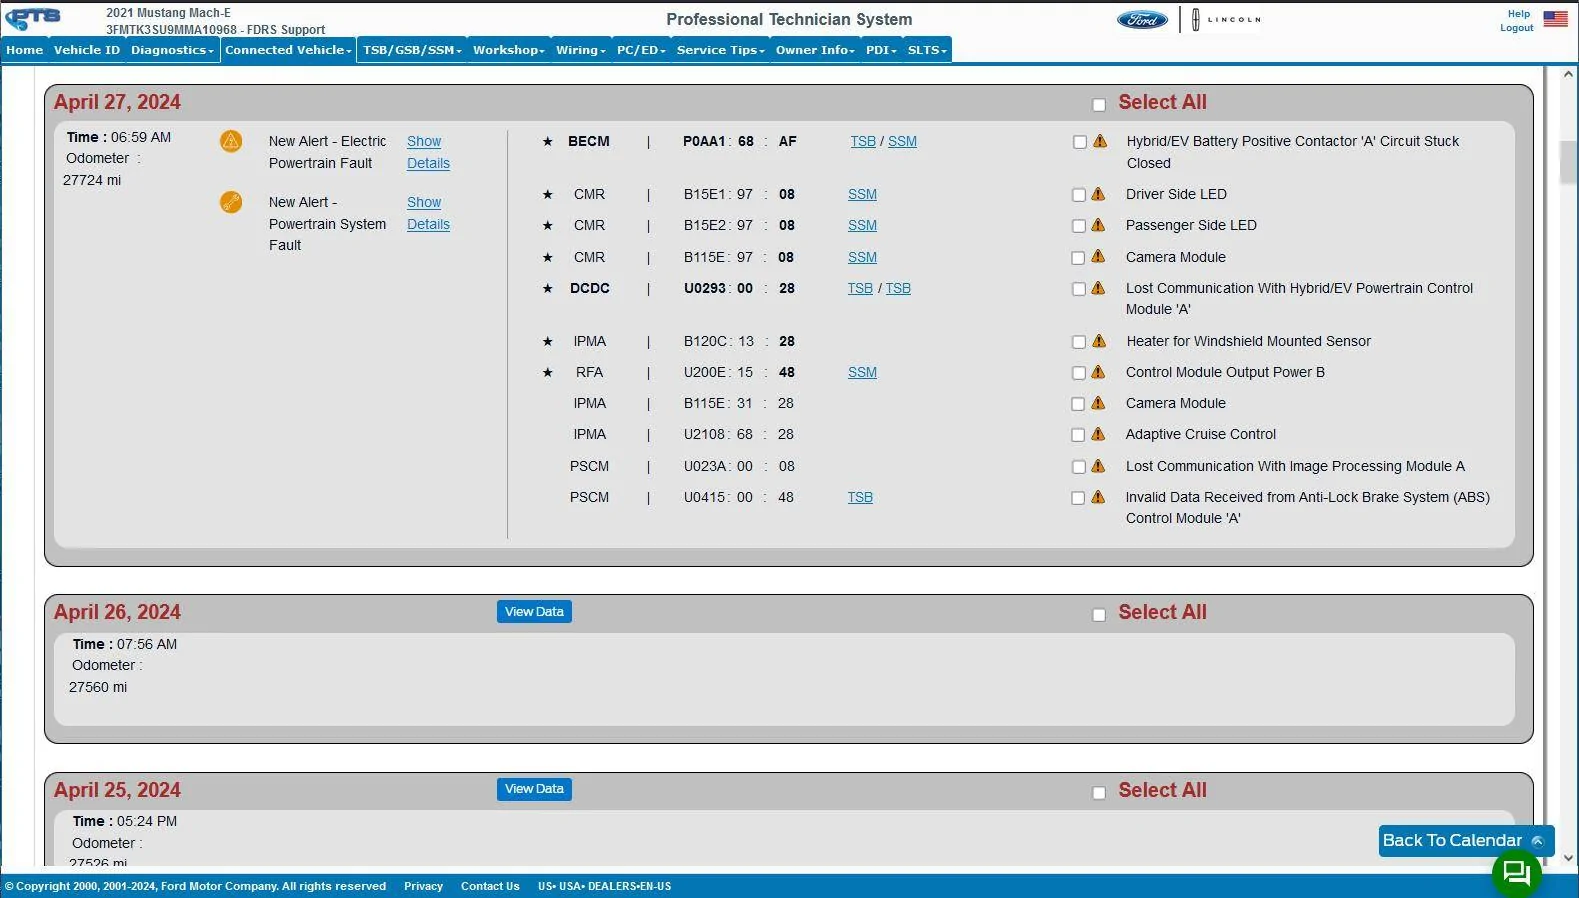
Task: Tick checkbox for Driver Side LED
Action: [x=1078, y=195]
